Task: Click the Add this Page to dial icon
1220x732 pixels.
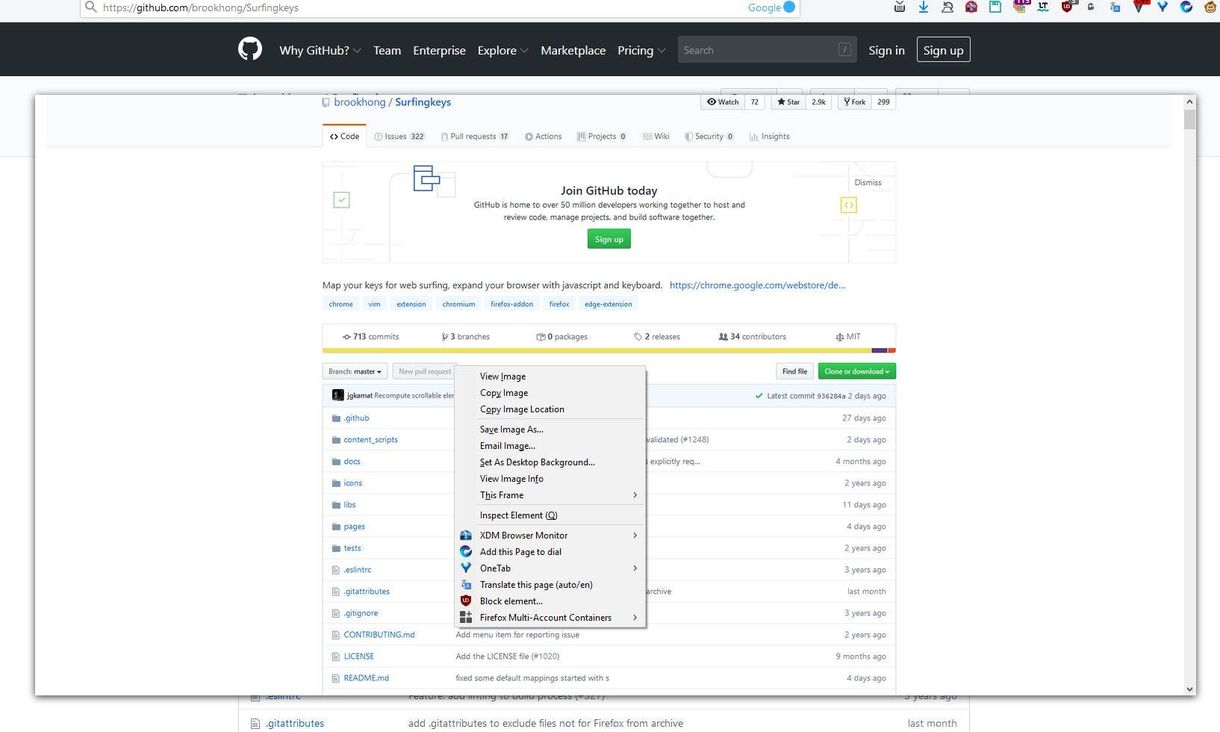Action: point(466,552)
